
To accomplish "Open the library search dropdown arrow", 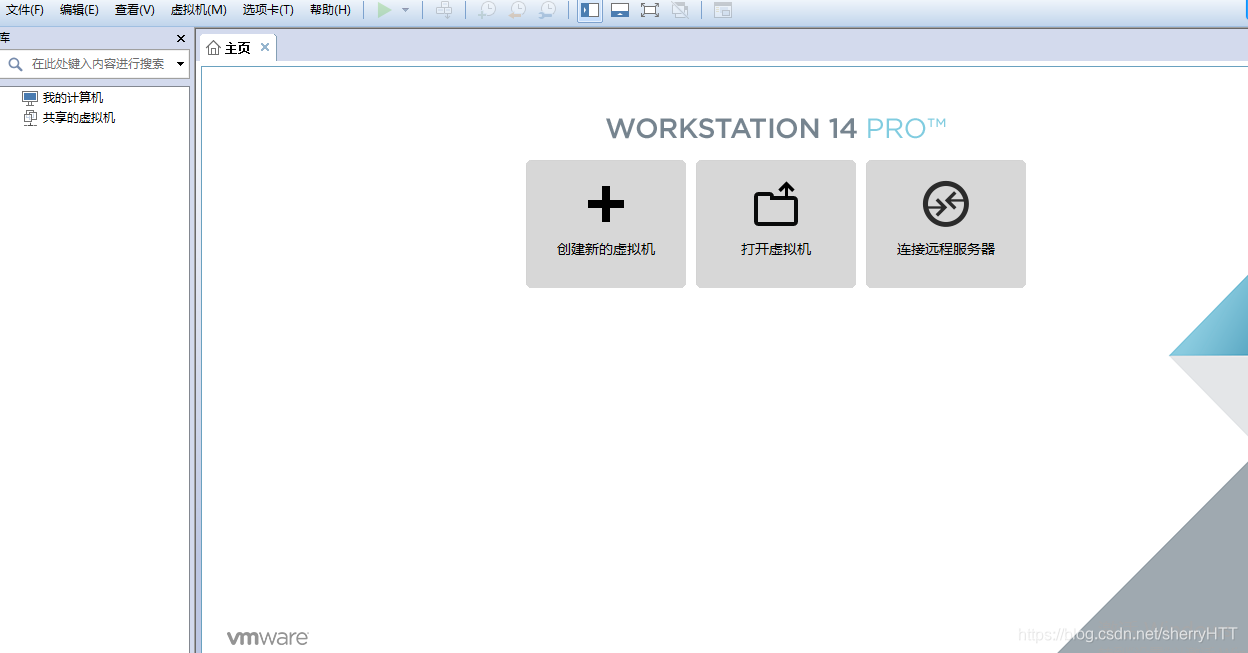I will coord(180,63).
